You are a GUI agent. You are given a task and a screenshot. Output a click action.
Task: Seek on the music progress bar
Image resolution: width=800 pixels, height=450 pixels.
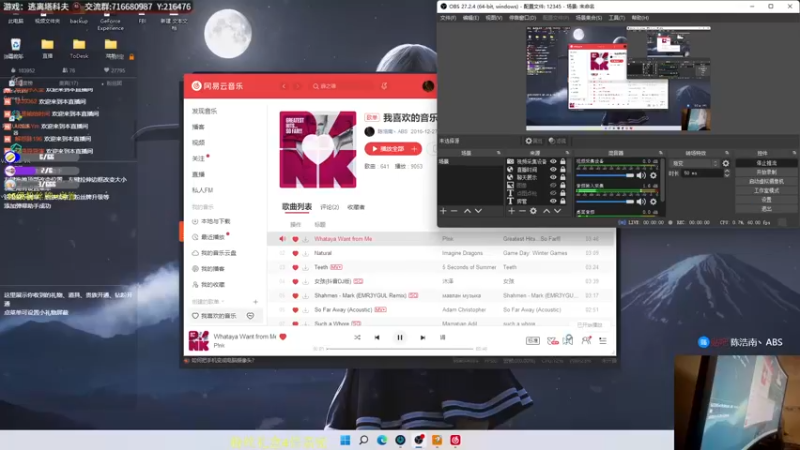coord(400,349)
